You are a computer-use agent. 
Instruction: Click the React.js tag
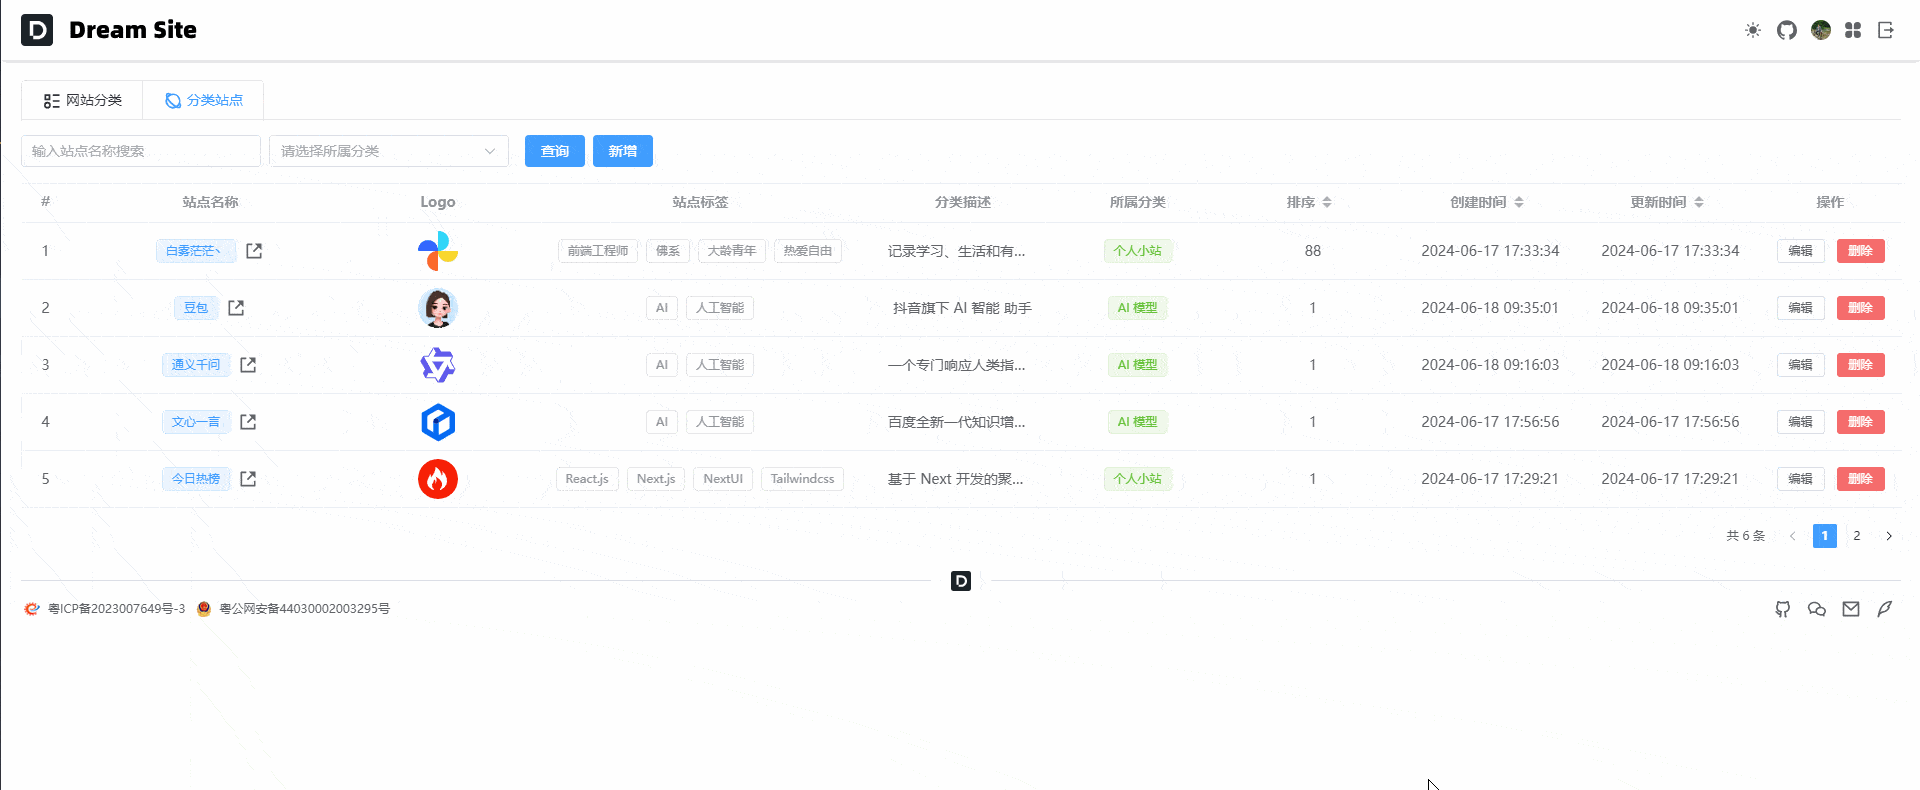point(587,479)
